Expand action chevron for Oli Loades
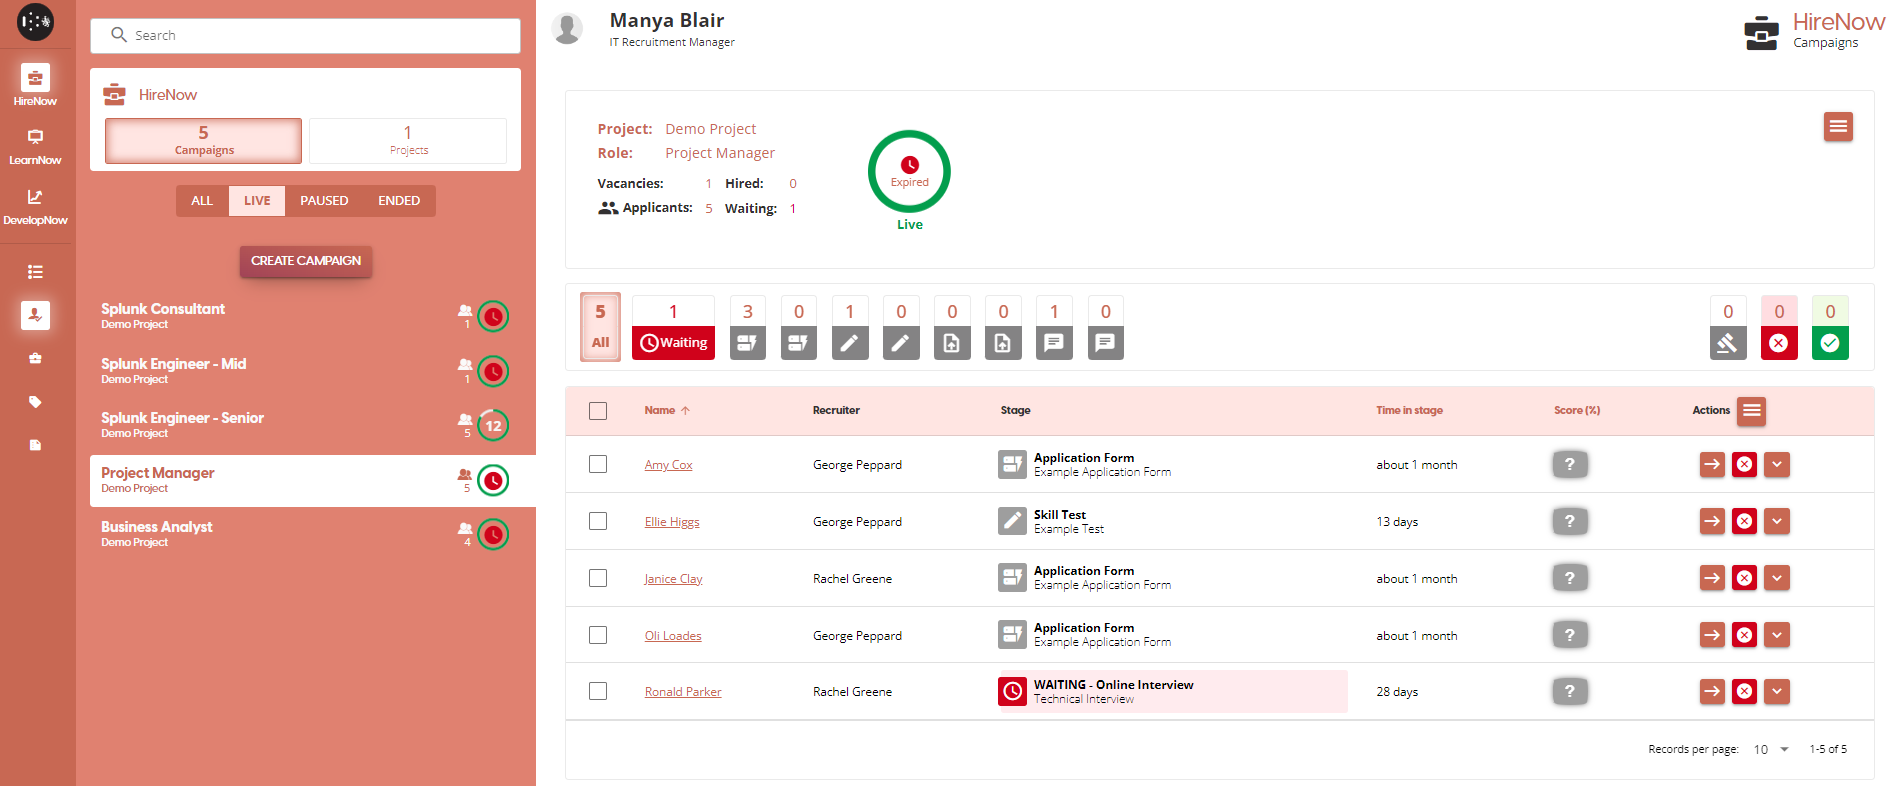Image resolution: width=1893 pixels, height=786 pixels. [1776, 635]
